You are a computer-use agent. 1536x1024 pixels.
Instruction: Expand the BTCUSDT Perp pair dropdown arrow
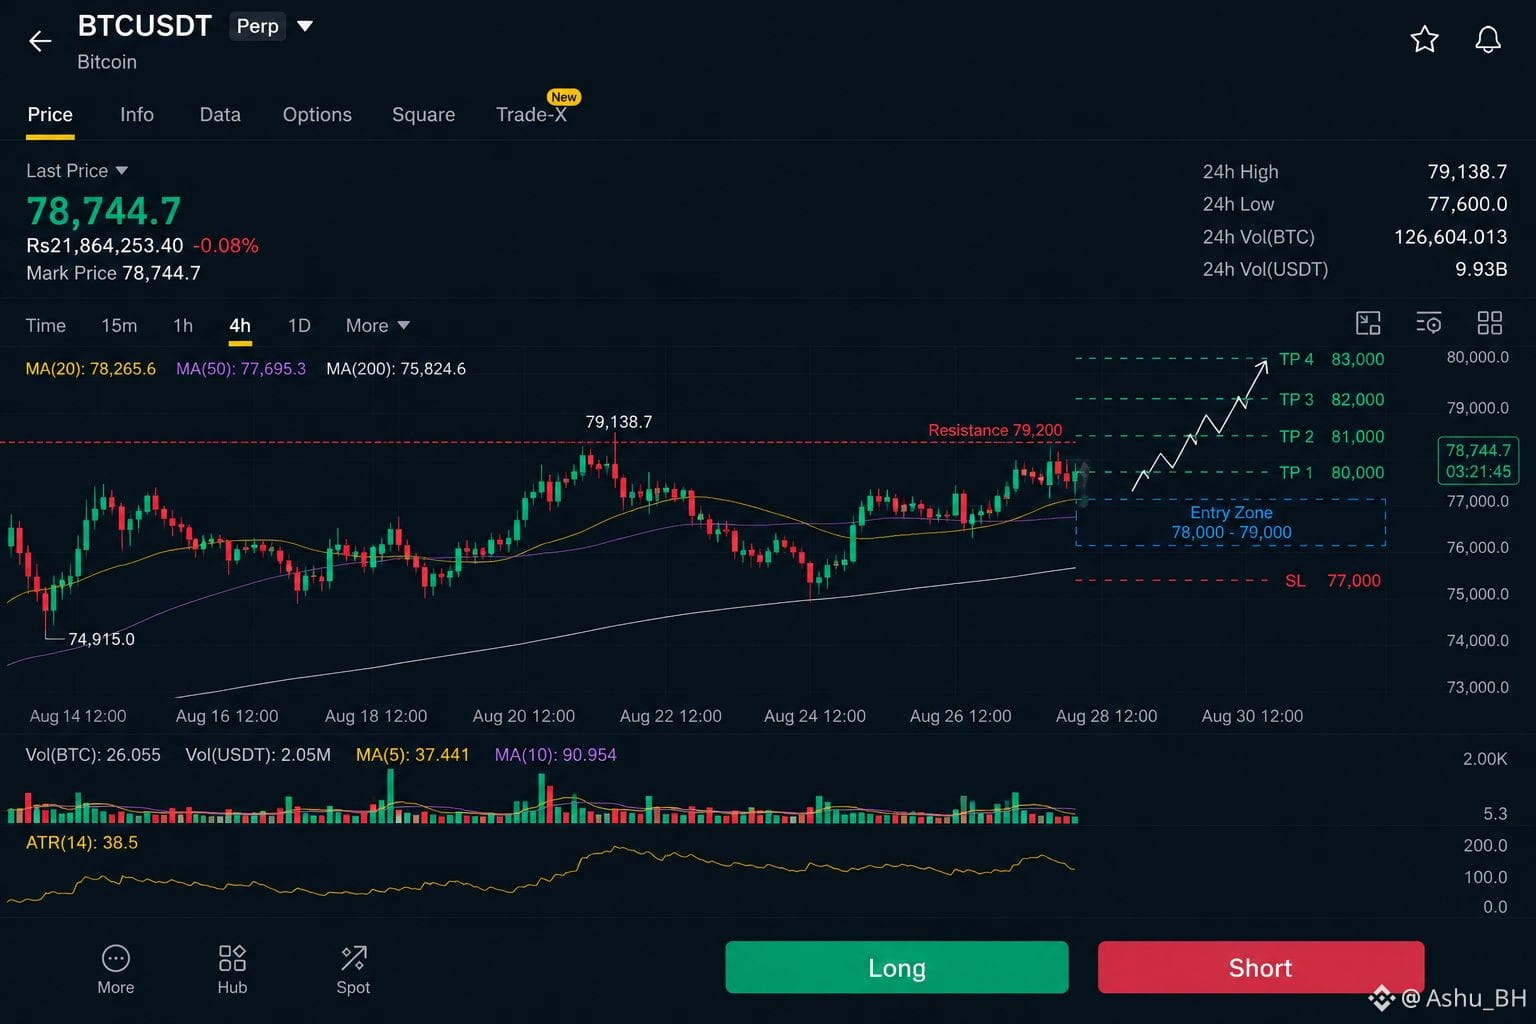(305, 26)
